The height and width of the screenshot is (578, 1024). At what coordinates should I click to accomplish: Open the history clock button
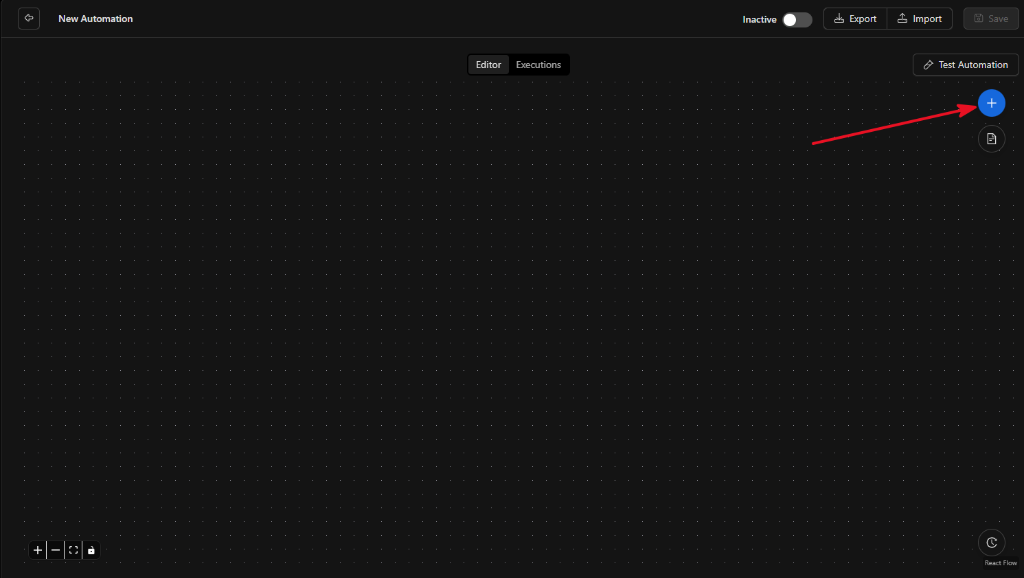coord(991,543)
